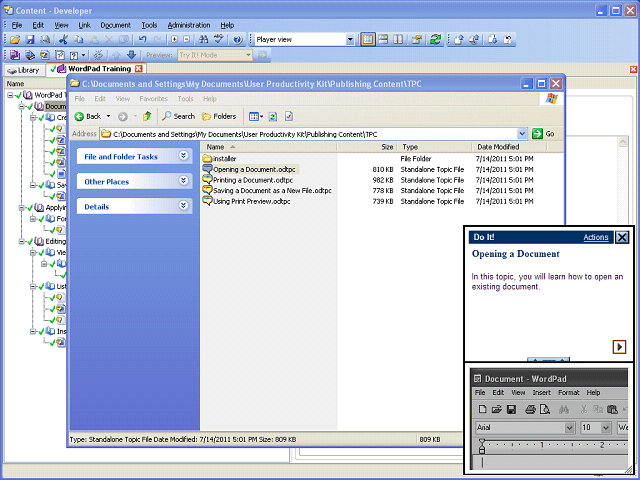The width and height of the screenshot is (640, 480).
Task: Click the Save disk icon in WordPad window
Action: click(511, 409)
